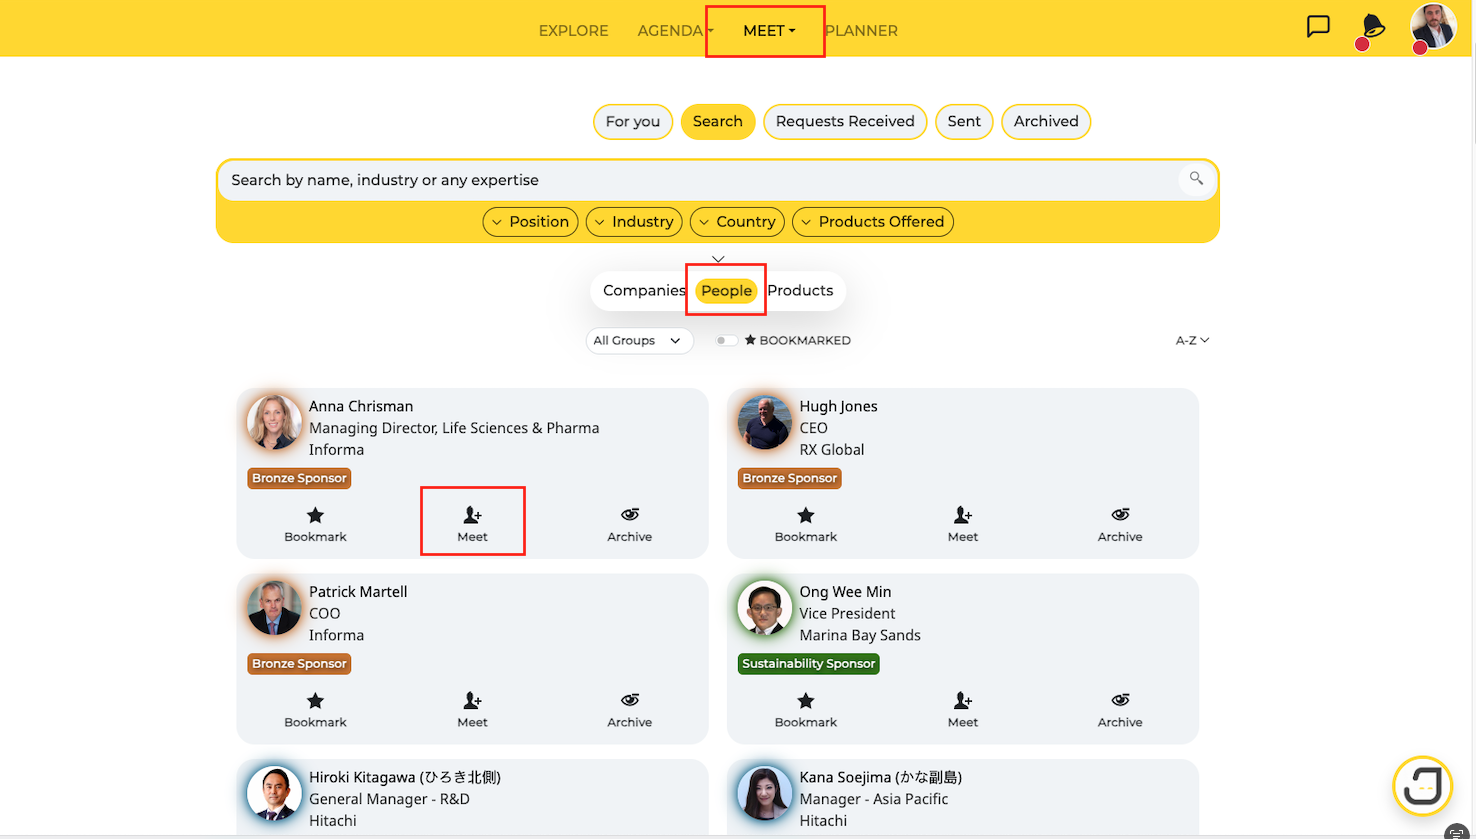Open Hugh Jones's profile name

pyautogui.click(x=838, y=406)
